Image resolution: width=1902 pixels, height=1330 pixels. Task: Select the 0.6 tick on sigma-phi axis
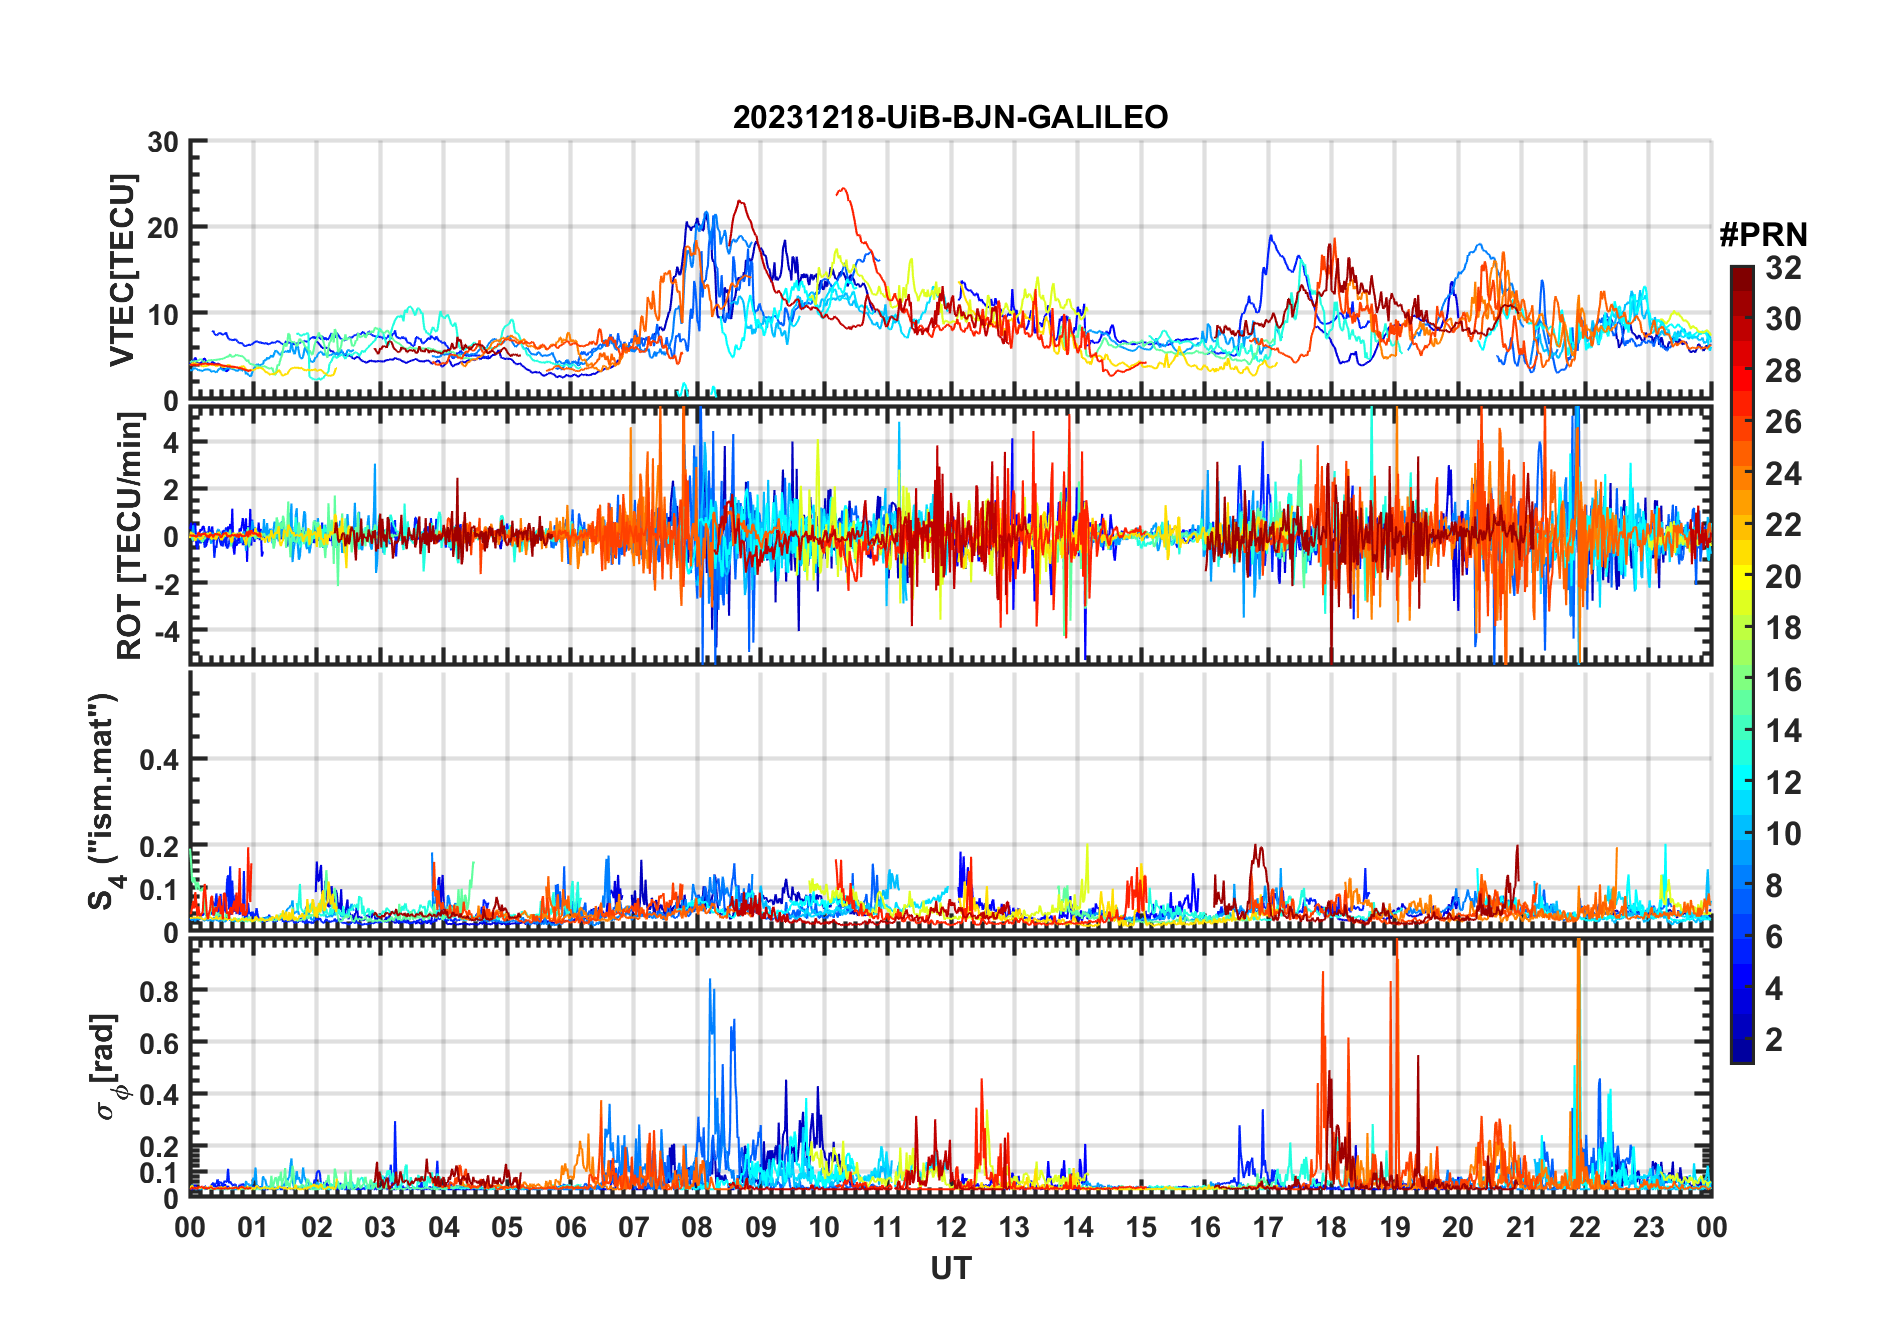click(159, 1043)
